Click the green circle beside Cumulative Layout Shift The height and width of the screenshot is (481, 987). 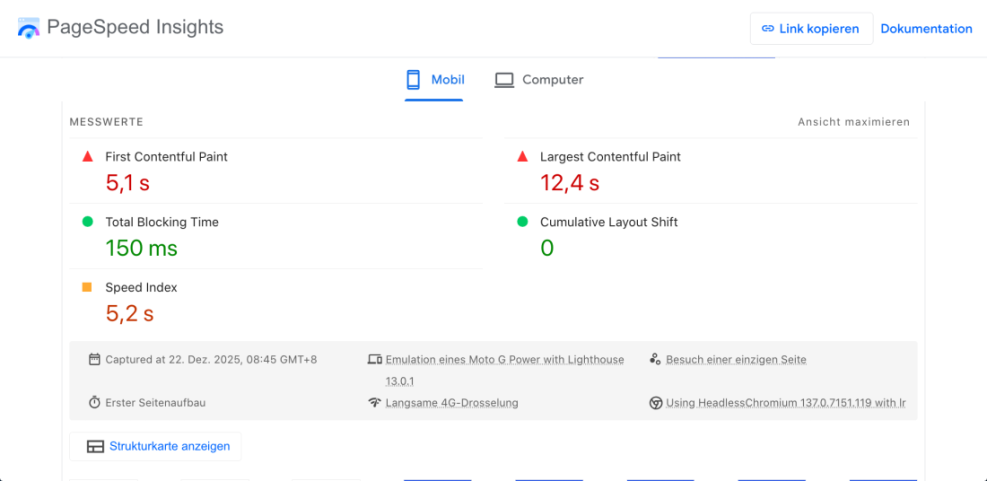pyautogui.click(x=522, y=222)
